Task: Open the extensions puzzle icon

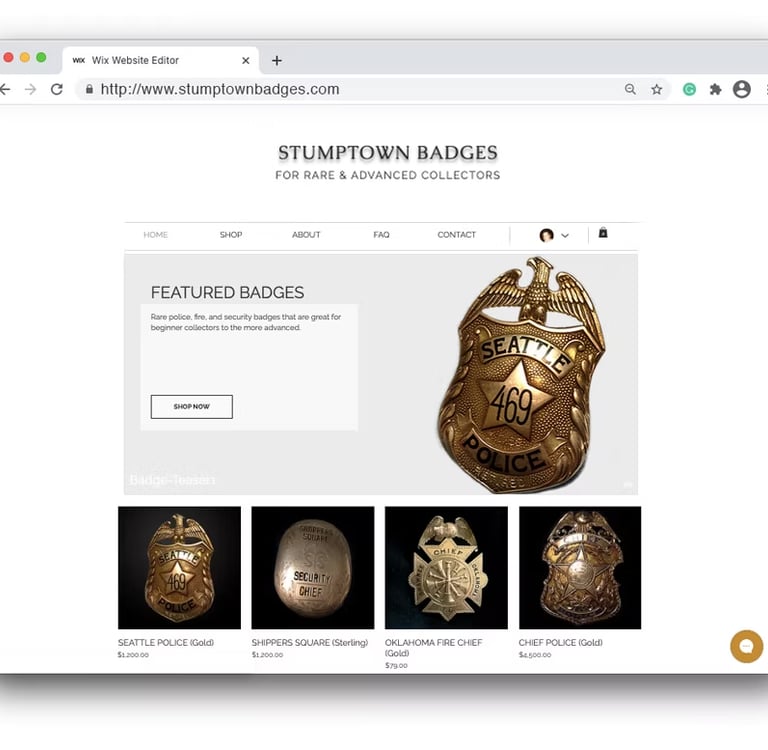Action: (716, 89)
